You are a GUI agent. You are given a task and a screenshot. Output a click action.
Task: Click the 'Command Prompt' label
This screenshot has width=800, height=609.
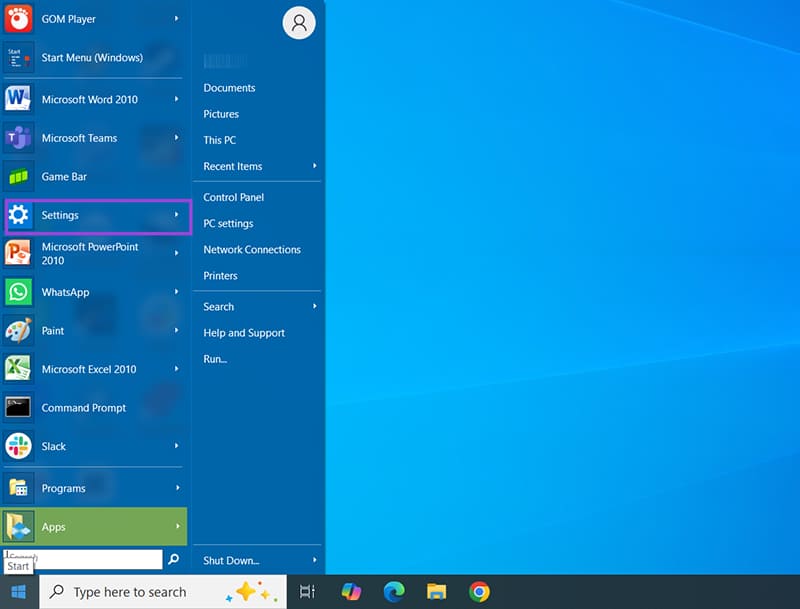tap(84, 408)
